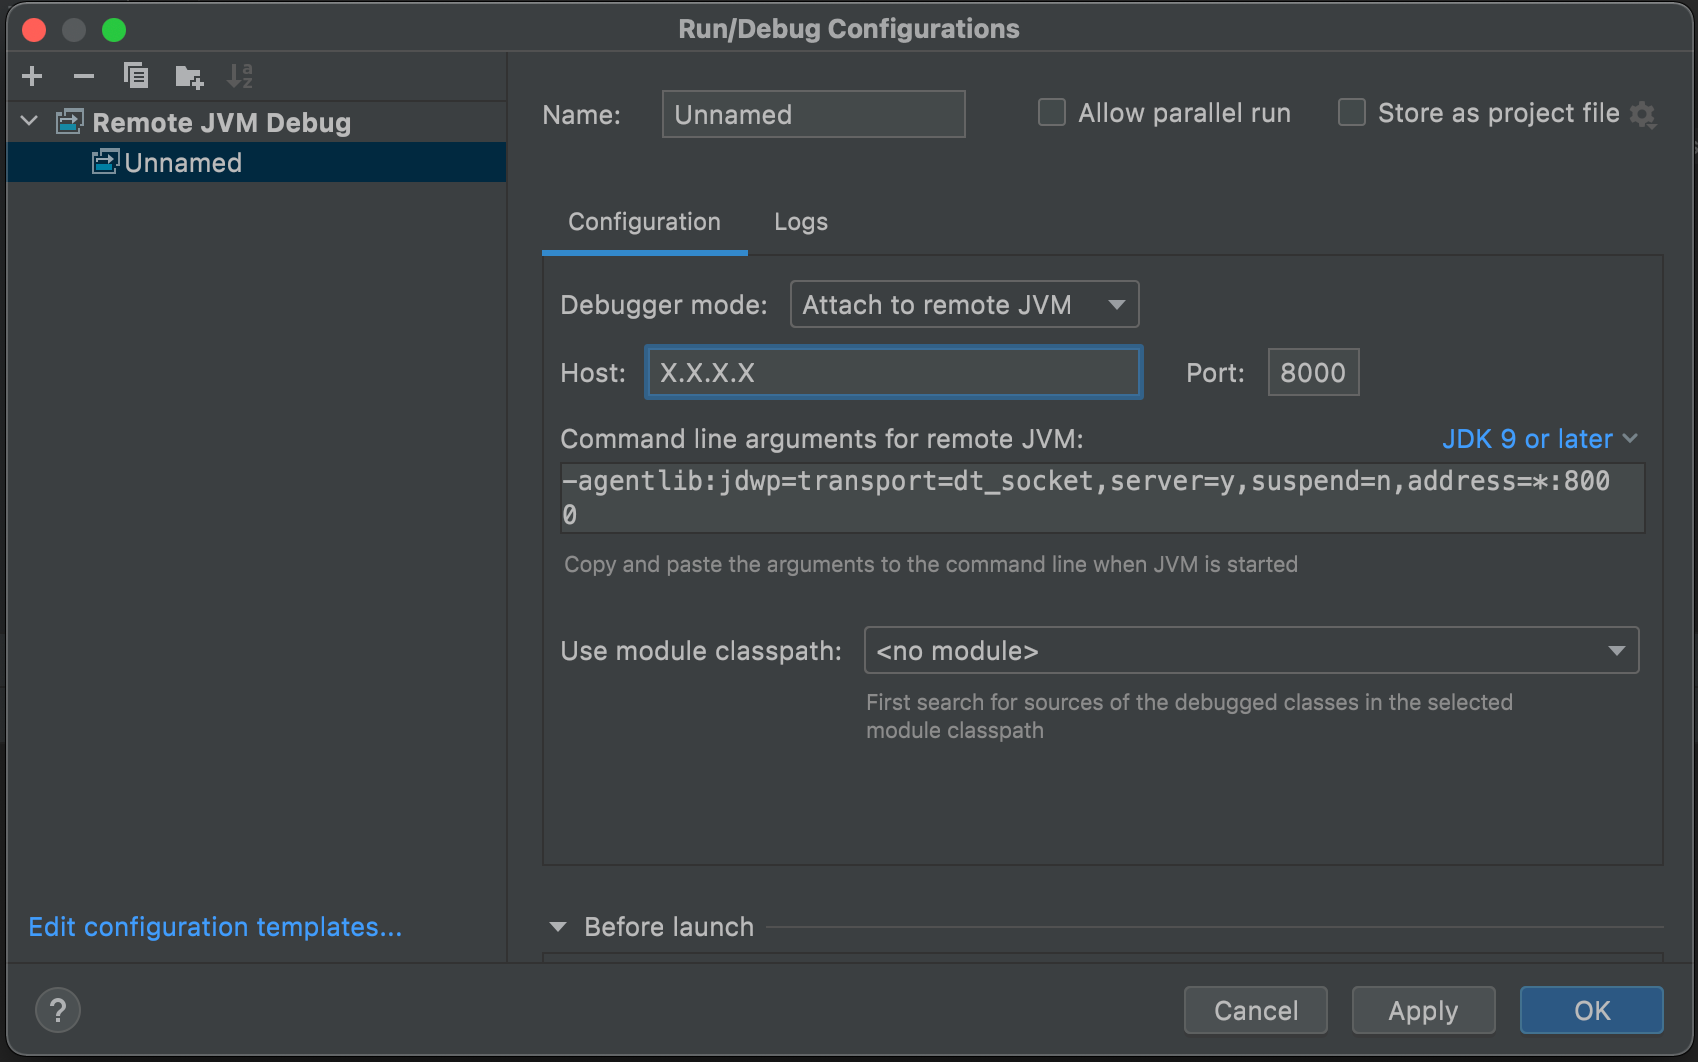Open the Debugger mode dropdown

pos(964,304)
